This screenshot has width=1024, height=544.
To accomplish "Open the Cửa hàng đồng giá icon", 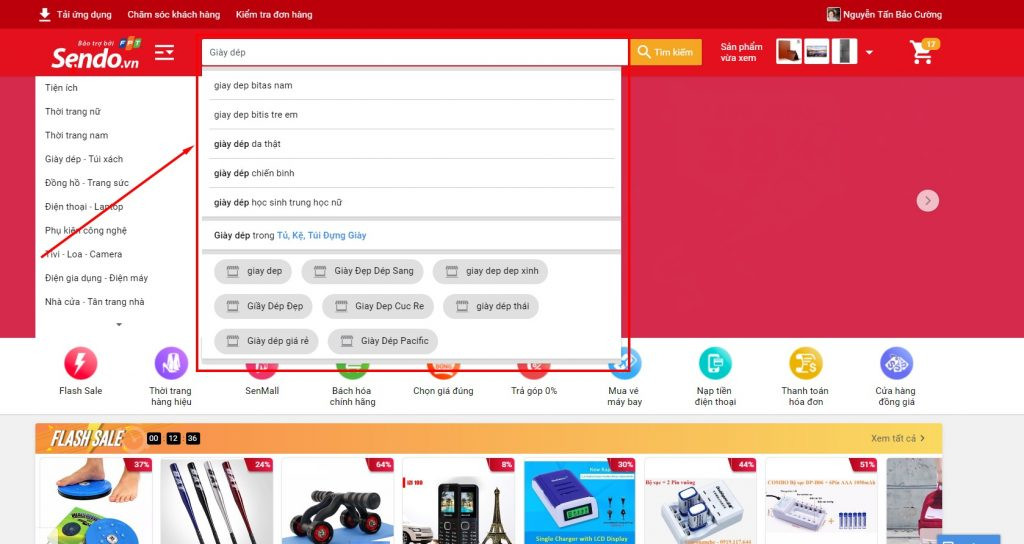I will point(895,363).
